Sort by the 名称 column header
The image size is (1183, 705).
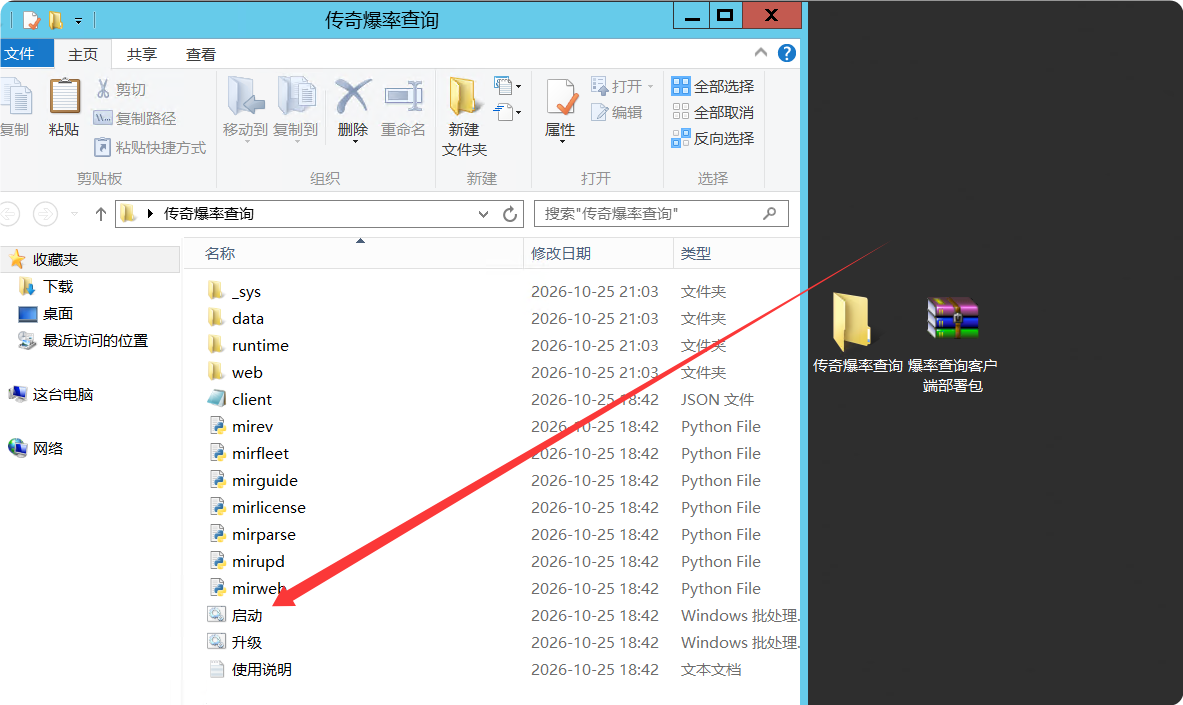pyautogui.click(x=353, y=254)
